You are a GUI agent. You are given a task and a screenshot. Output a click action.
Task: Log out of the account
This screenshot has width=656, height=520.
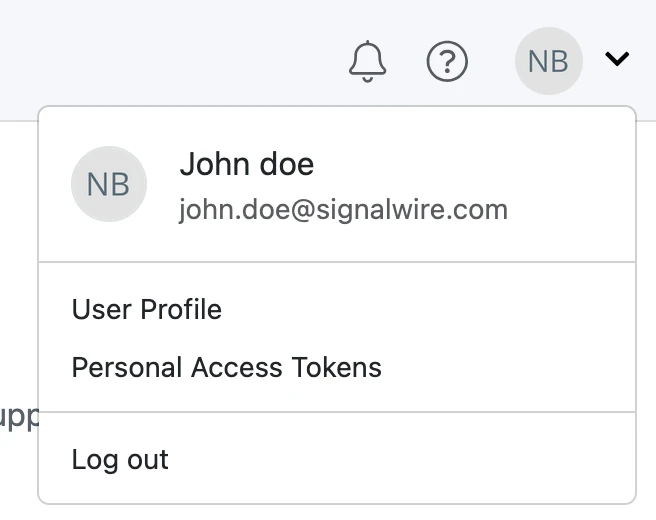point(120,460)
